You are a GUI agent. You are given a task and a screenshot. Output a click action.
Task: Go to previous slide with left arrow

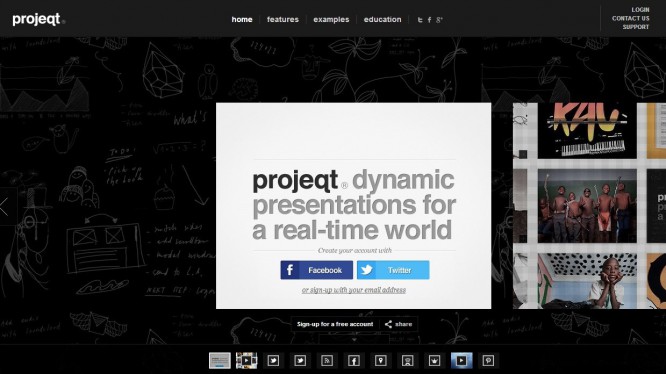tap(5, 207)
